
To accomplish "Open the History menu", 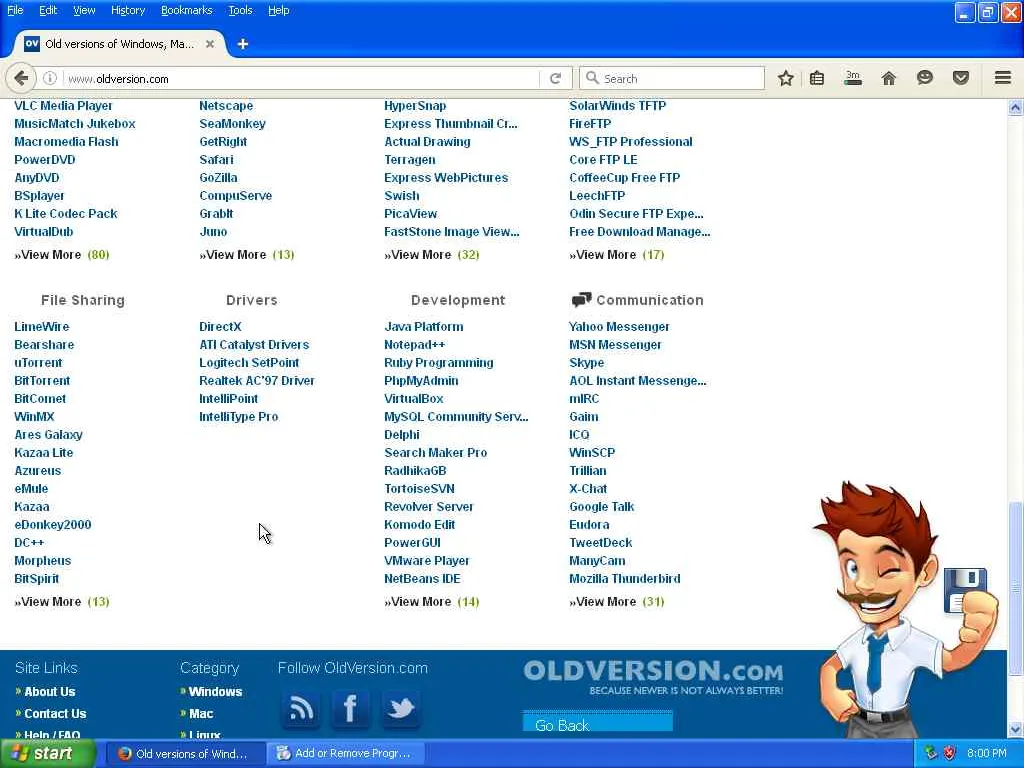I will [x=128, y=10].
